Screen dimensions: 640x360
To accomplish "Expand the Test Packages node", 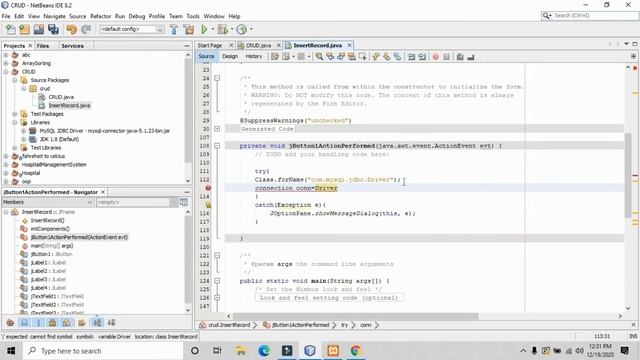I will 15,114.
